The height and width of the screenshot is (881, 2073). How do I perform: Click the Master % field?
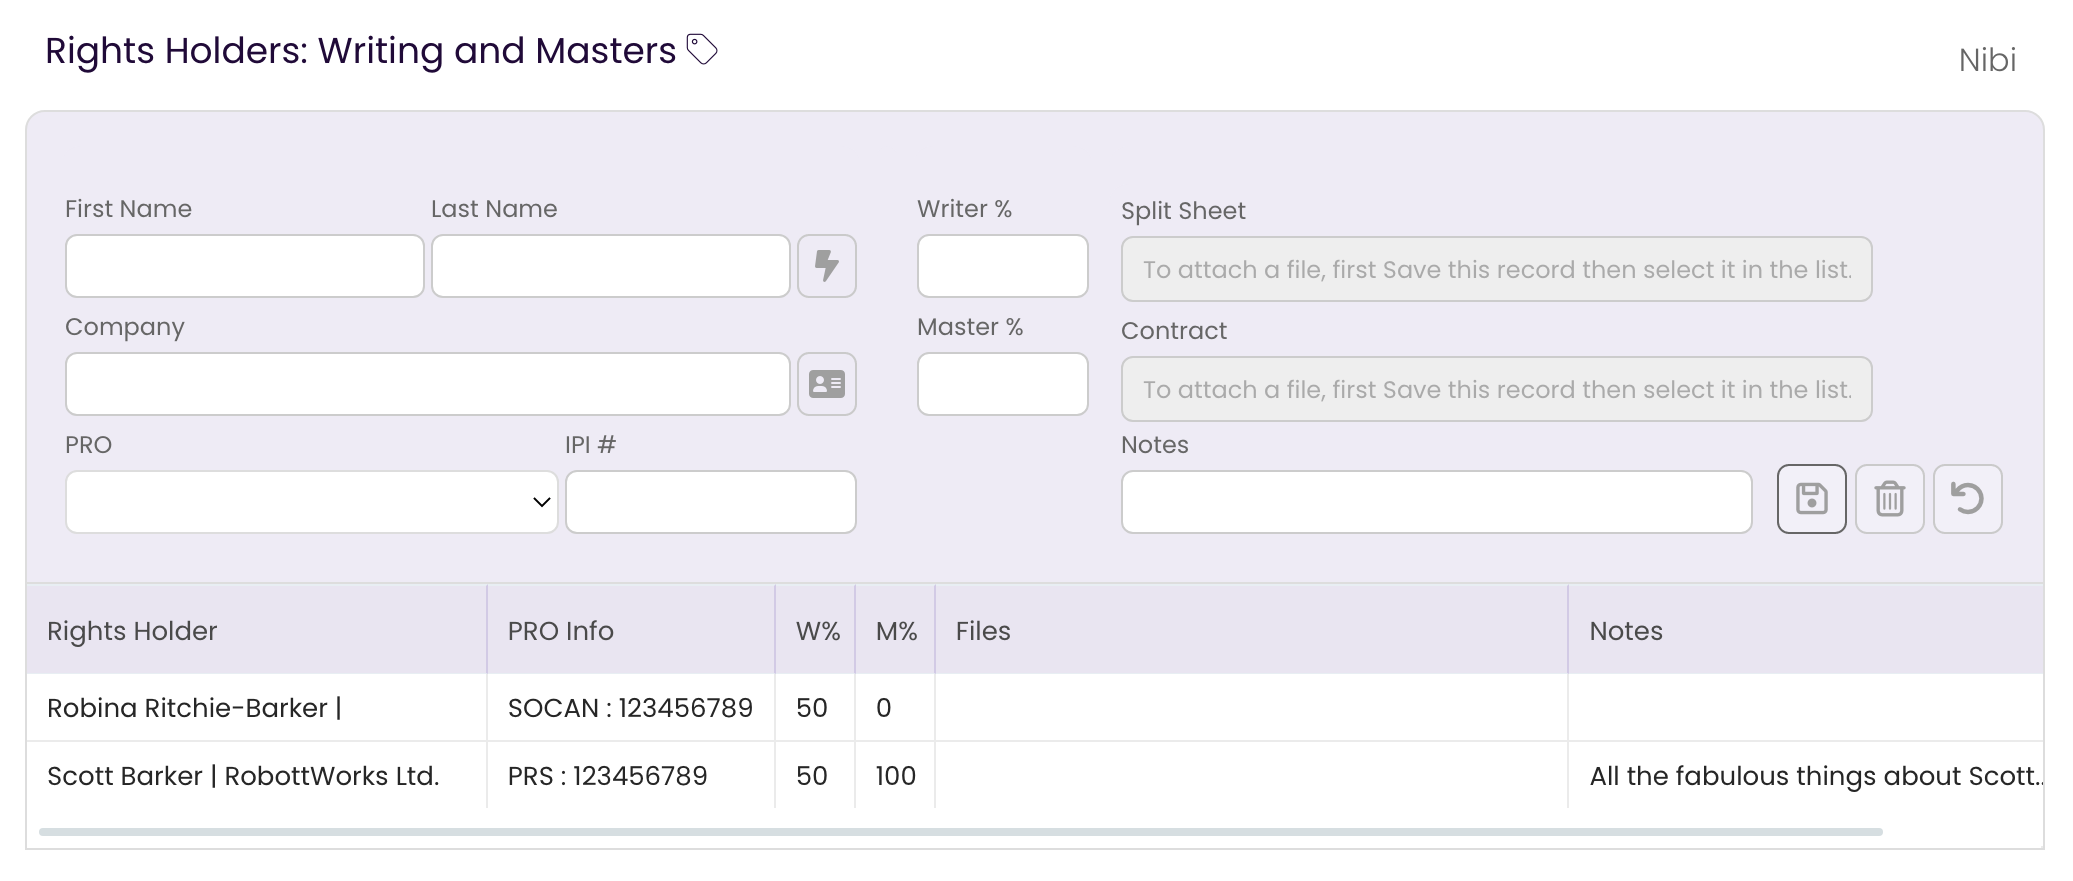(x=1003, y=384)
